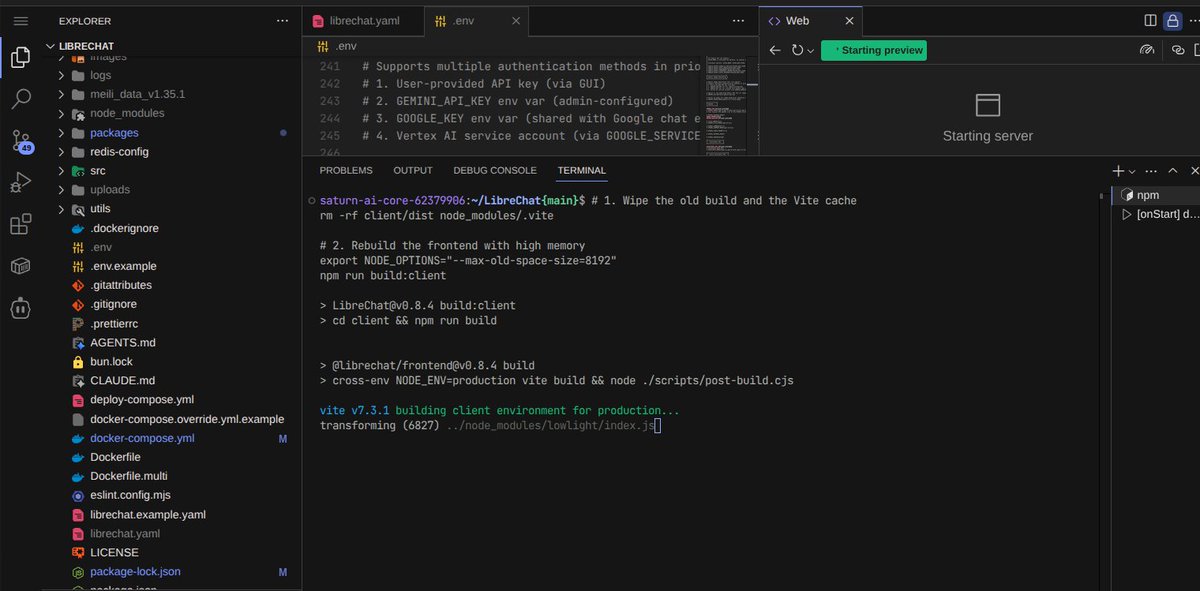Toggle the lock icon in the title bar
The height and width of the screenshot is (591, 1200).
1171,20
